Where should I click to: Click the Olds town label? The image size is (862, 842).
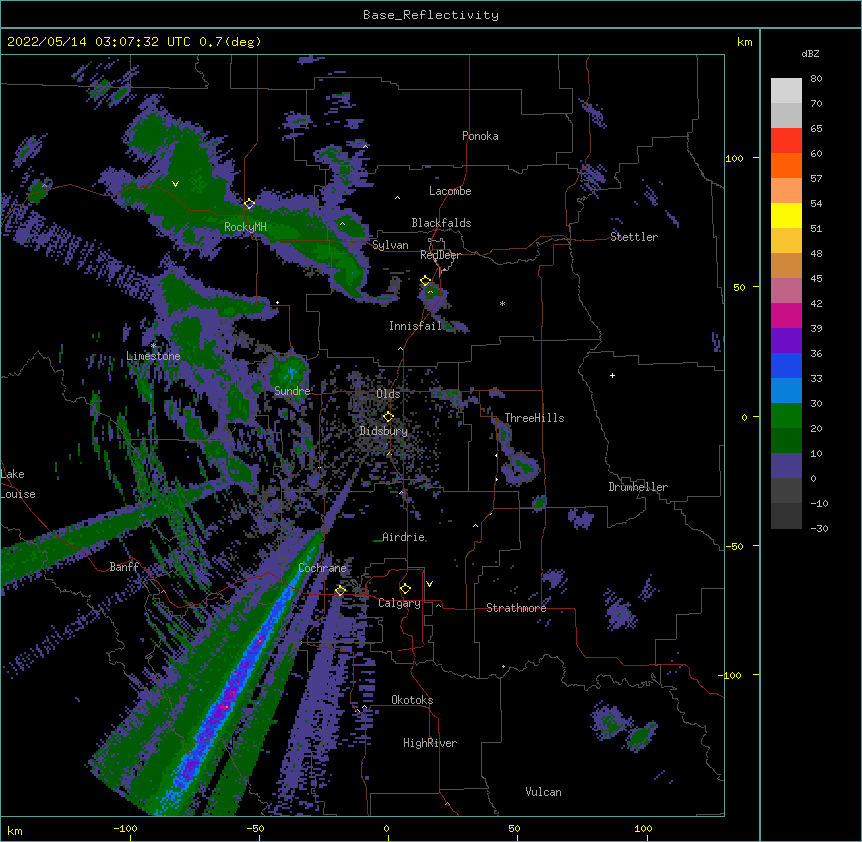point(388,394)
